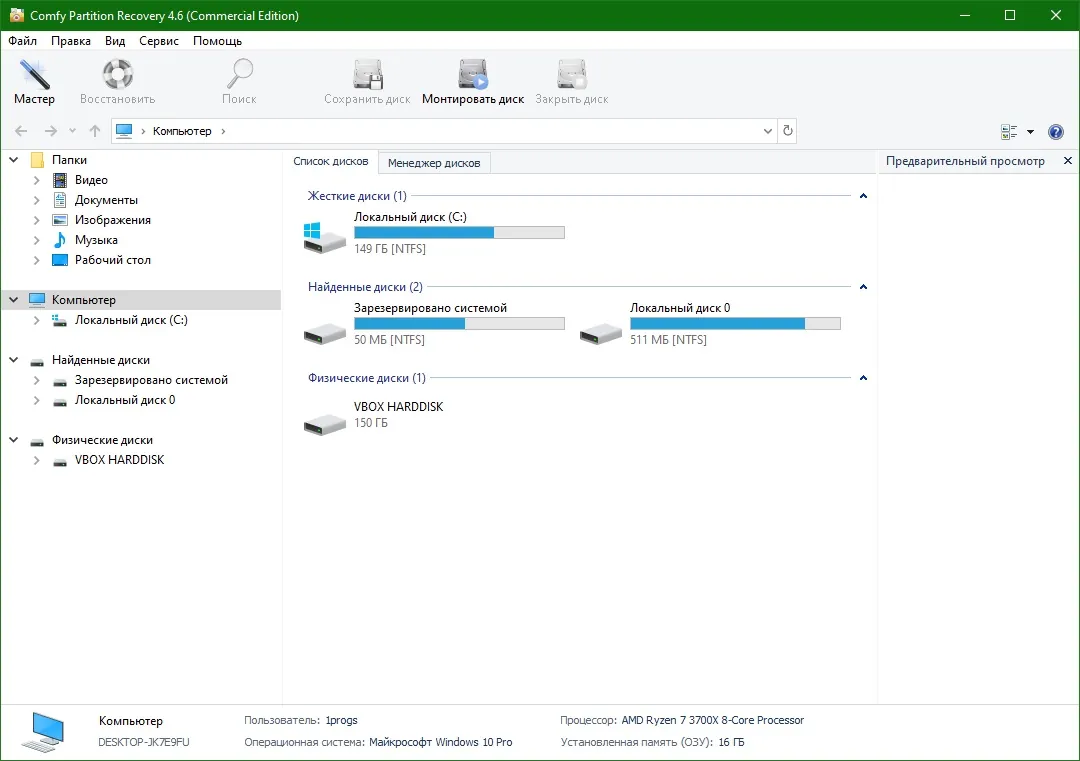Click the application icon in the title bar
Screen dimensions: 1080x761
click(x=17, y=15)
